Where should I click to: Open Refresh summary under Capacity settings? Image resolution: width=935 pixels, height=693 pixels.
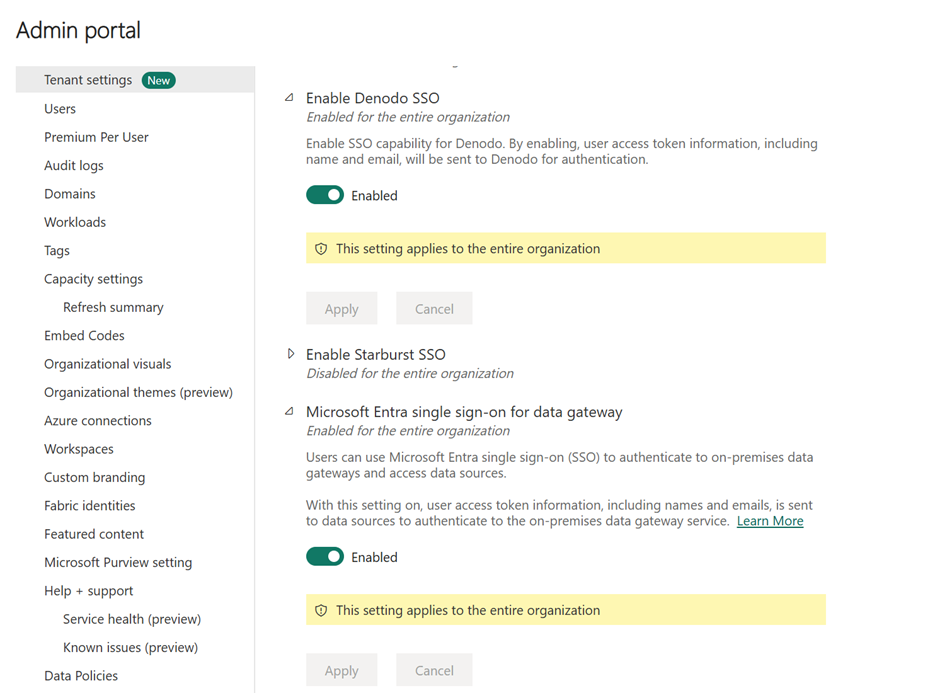tap(113, 307)
